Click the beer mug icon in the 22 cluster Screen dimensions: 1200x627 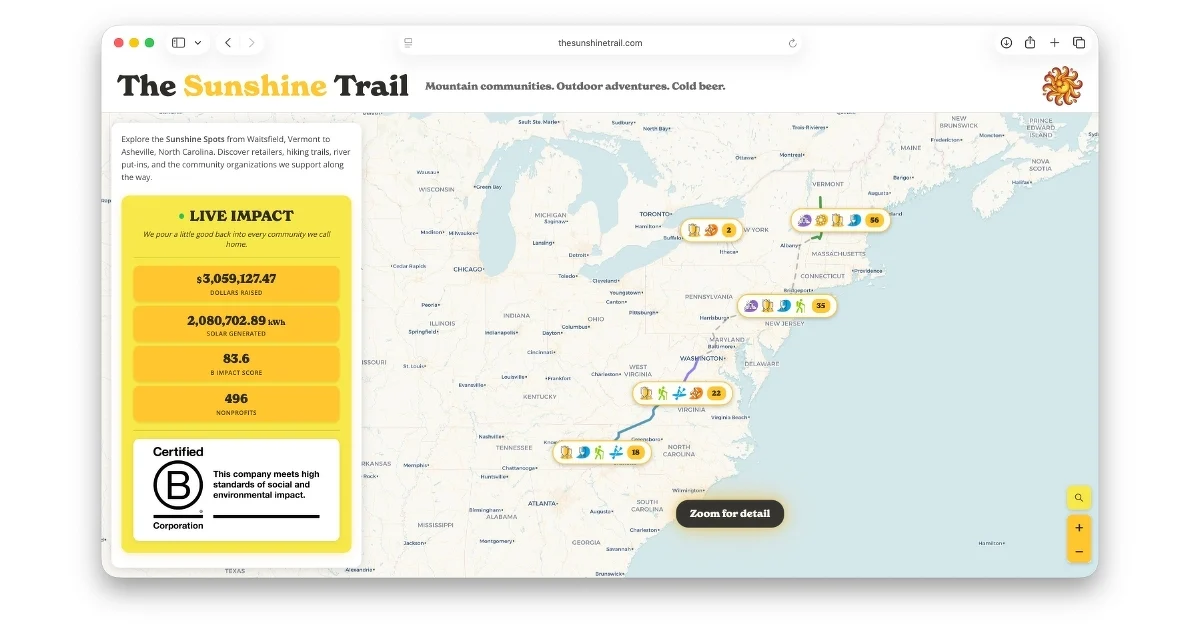pyautogui.click(x=646, y=393)
